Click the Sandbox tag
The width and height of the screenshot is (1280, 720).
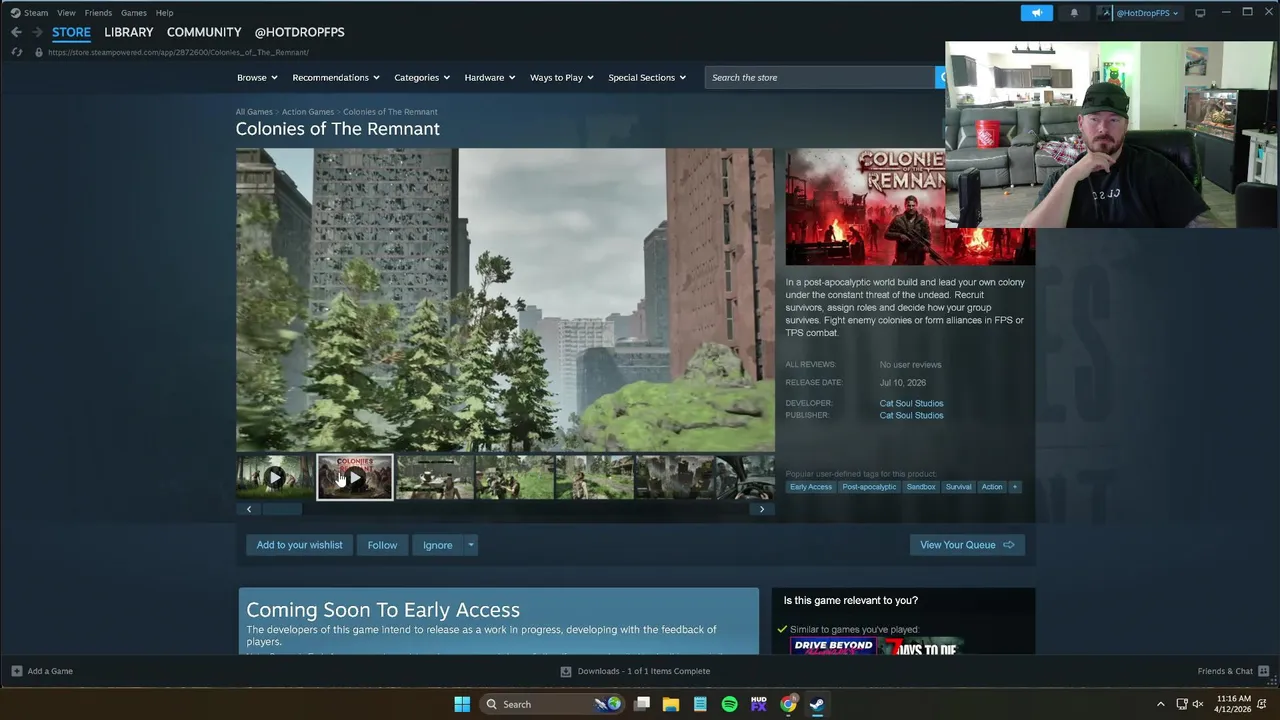click(x=921, y=487)
